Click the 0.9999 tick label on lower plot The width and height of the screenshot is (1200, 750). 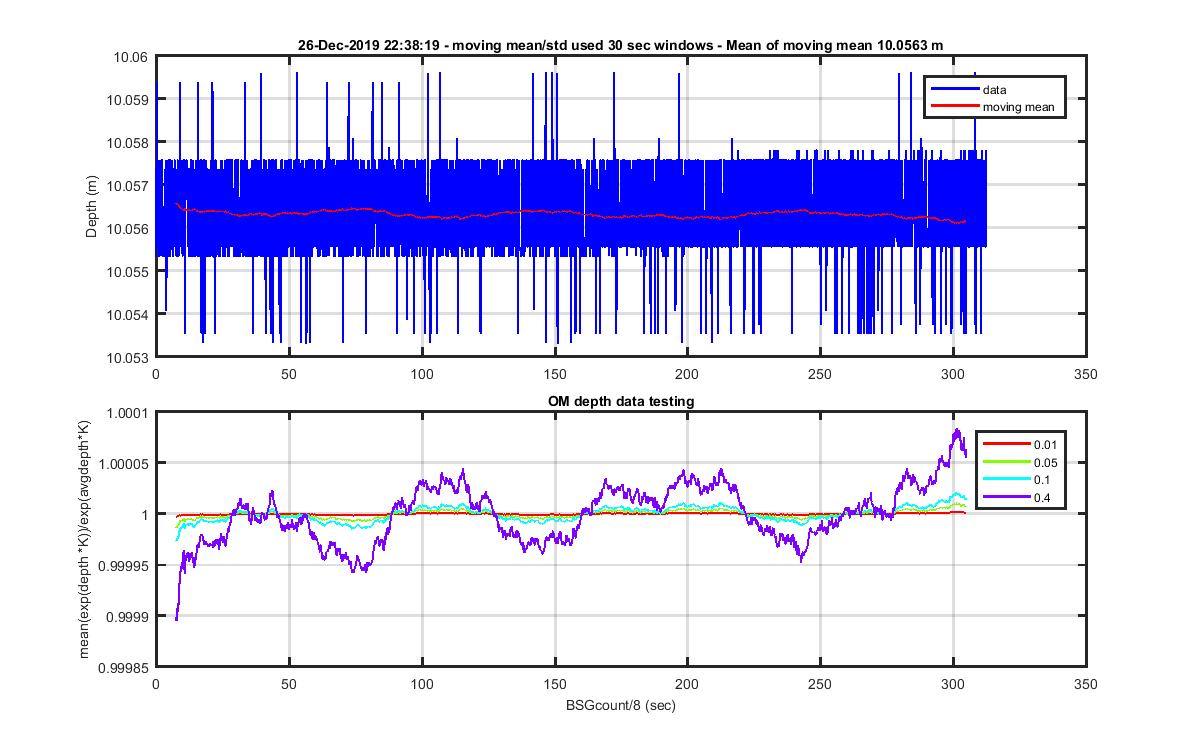[129, 617]
